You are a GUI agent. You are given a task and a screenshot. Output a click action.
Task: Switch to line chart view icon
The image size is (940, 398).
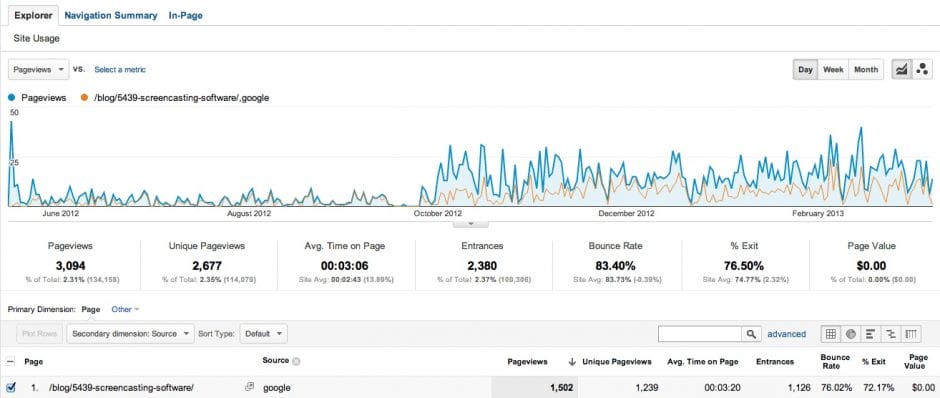tap(901, 70)
